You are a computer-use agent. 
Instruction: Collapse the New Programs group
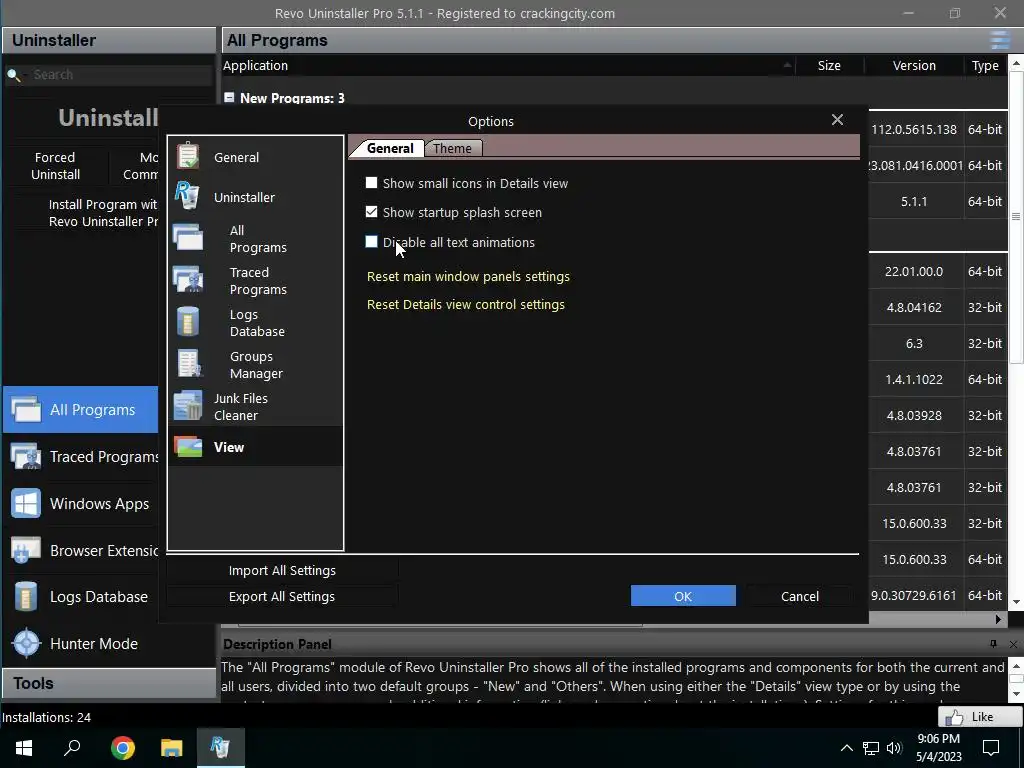click(x=229, y=97)
